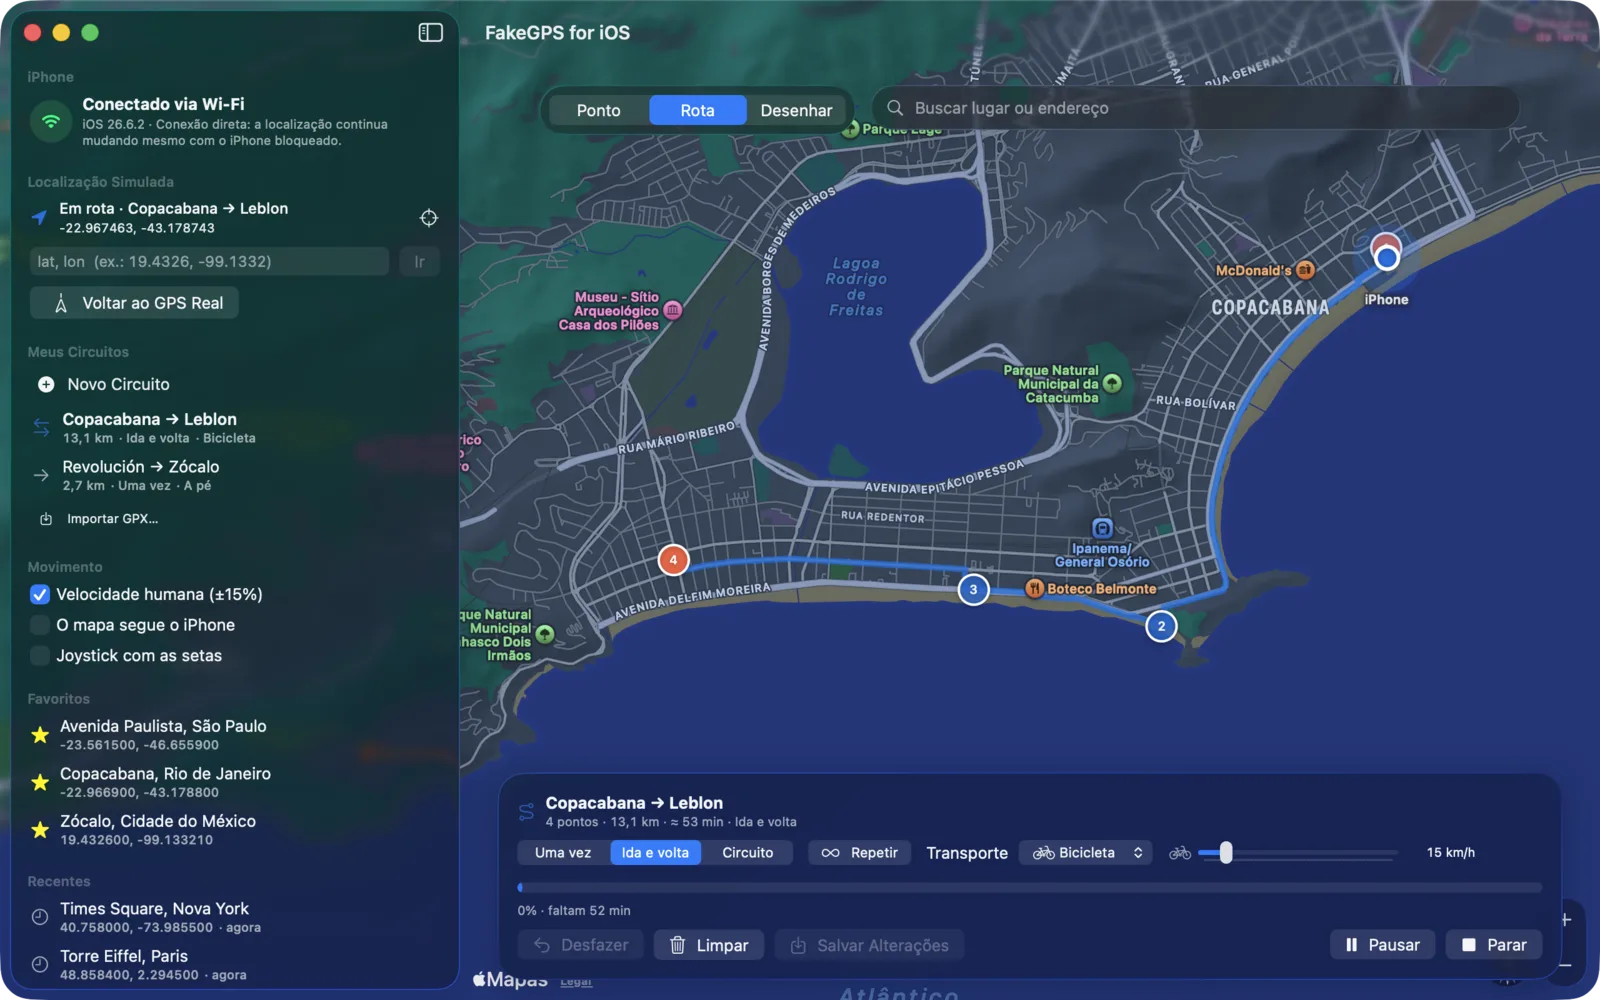
Task: Toggle the sidebar panel icon
Action: click(x=430, y=33)
